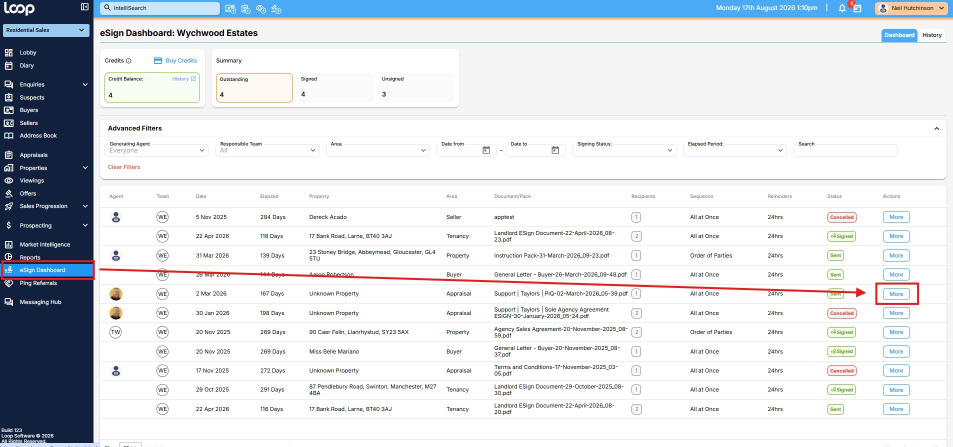Go to Suspects in the sidebar
This screenshot has height=447, width=953.
pyautogui.click(x=32, y=97)
